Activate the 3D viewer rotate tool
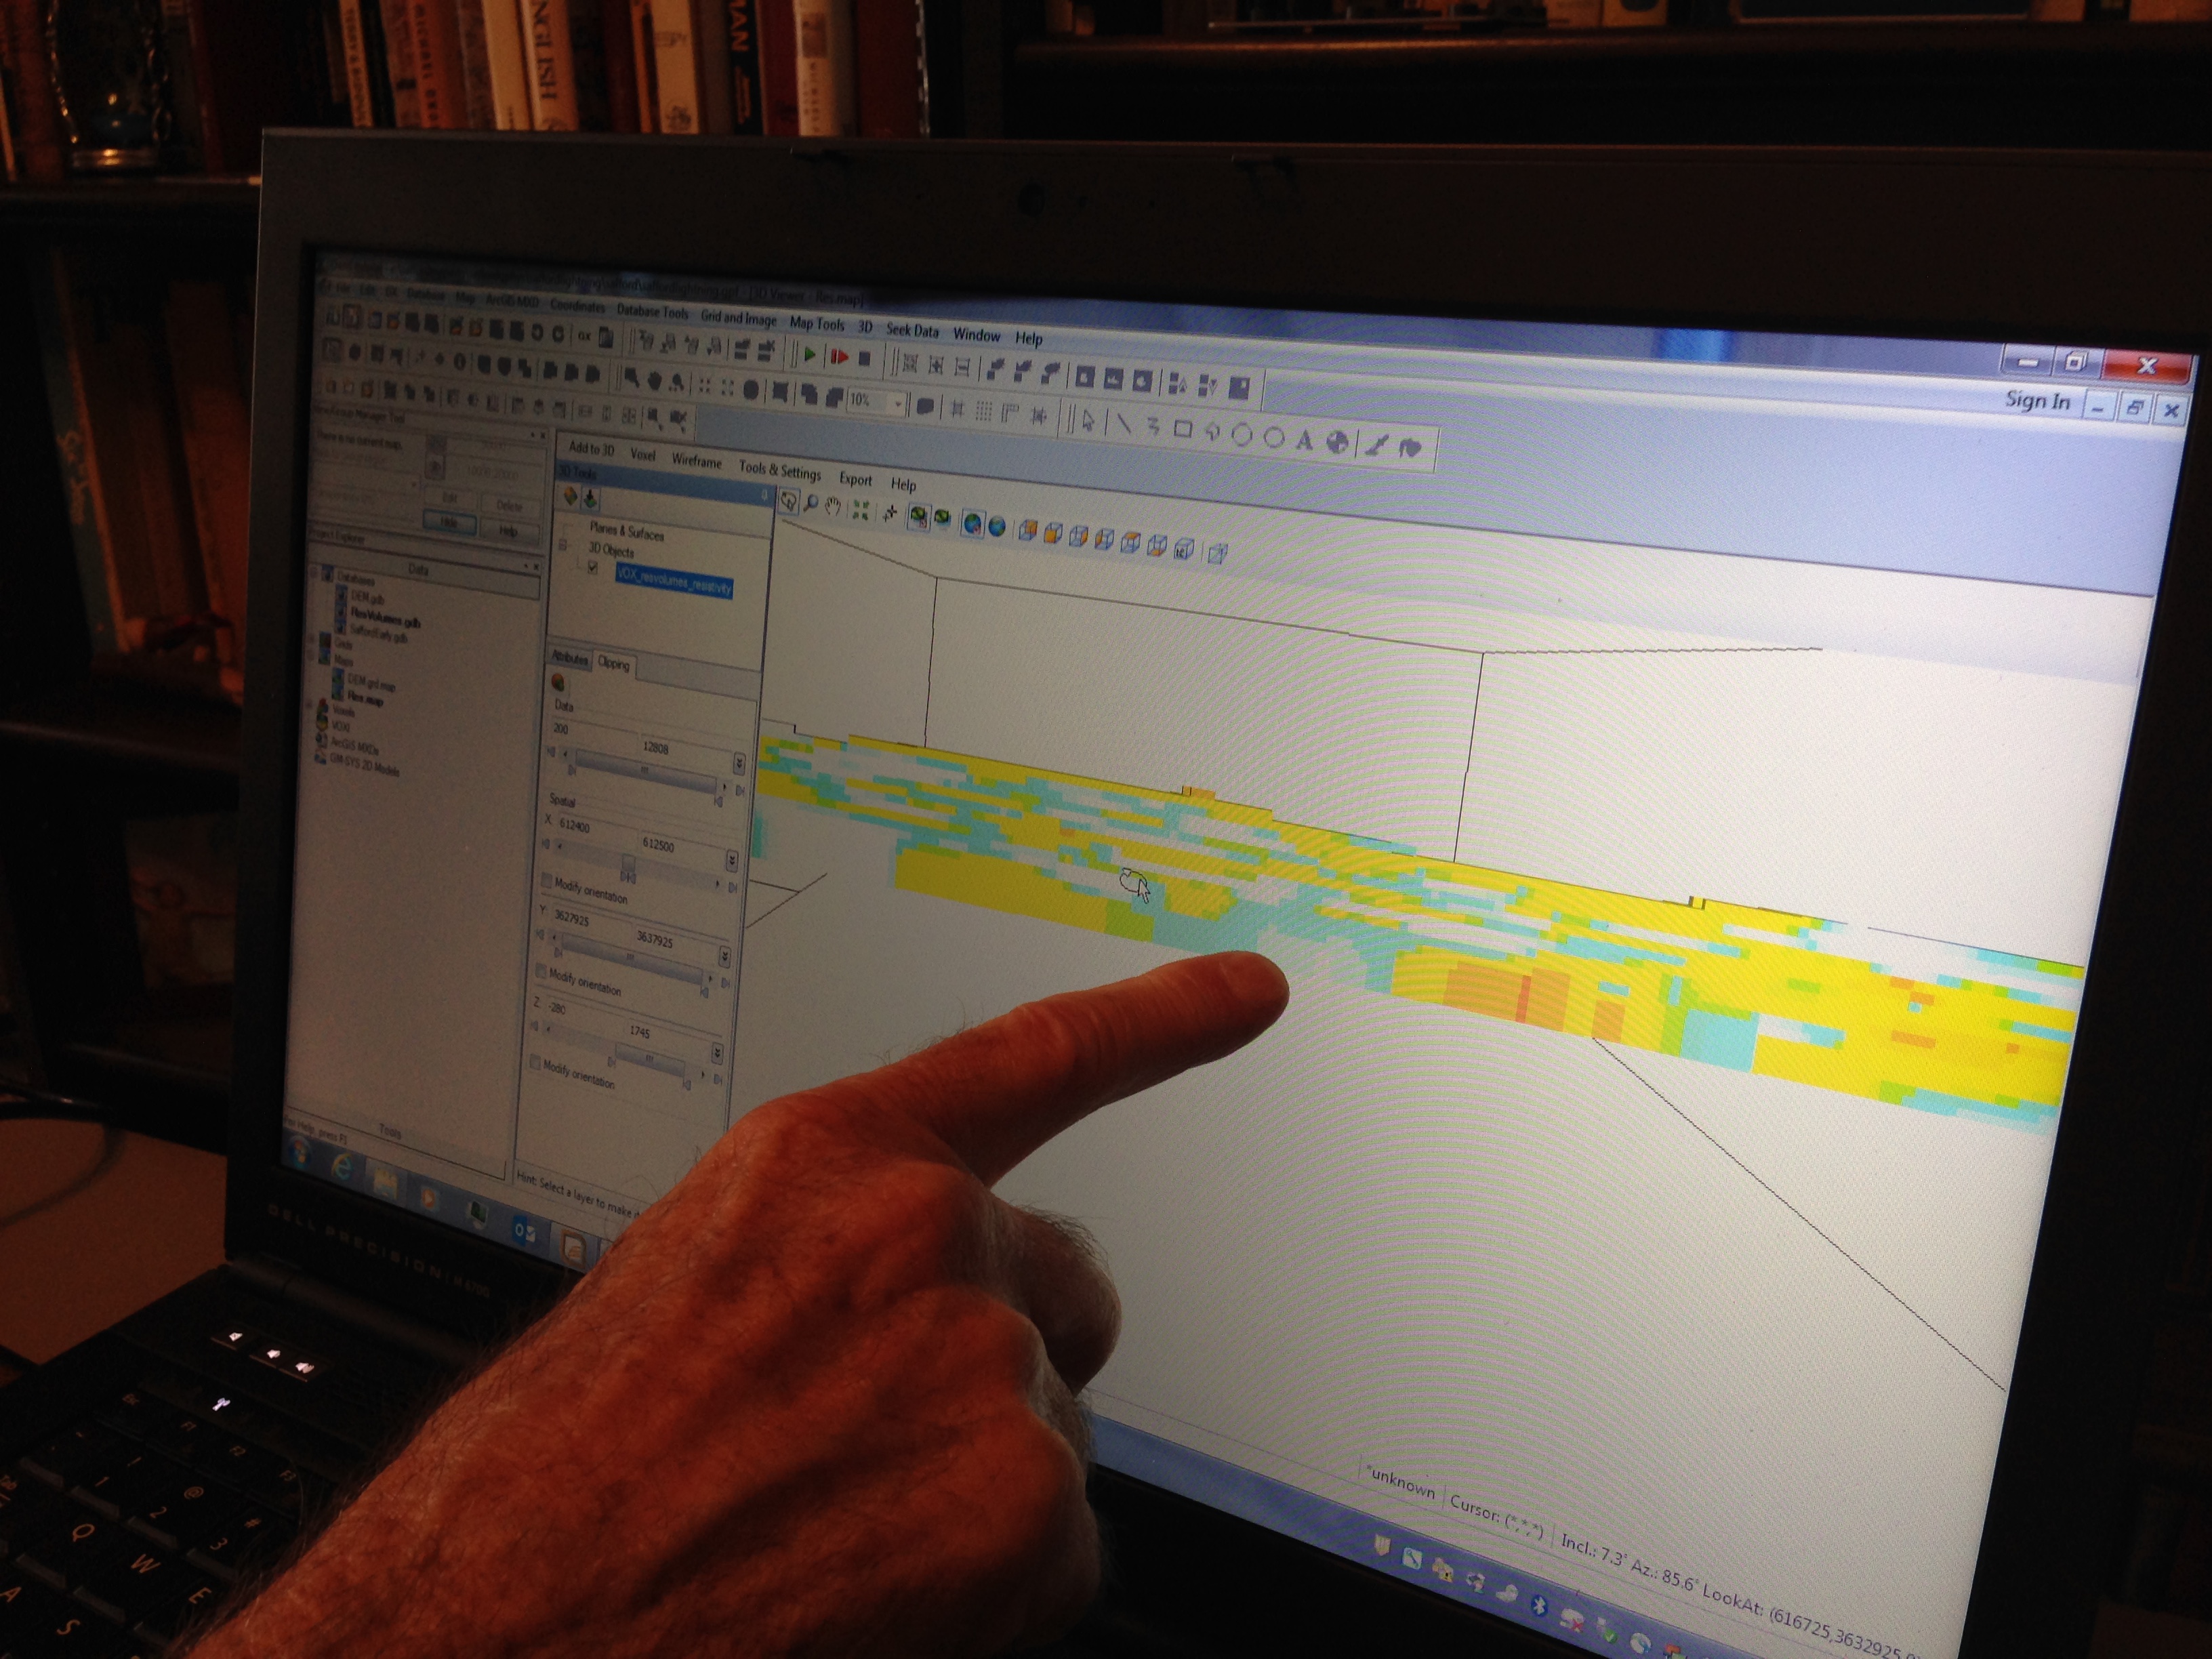2212x1659 pixels. click(789, 501)
